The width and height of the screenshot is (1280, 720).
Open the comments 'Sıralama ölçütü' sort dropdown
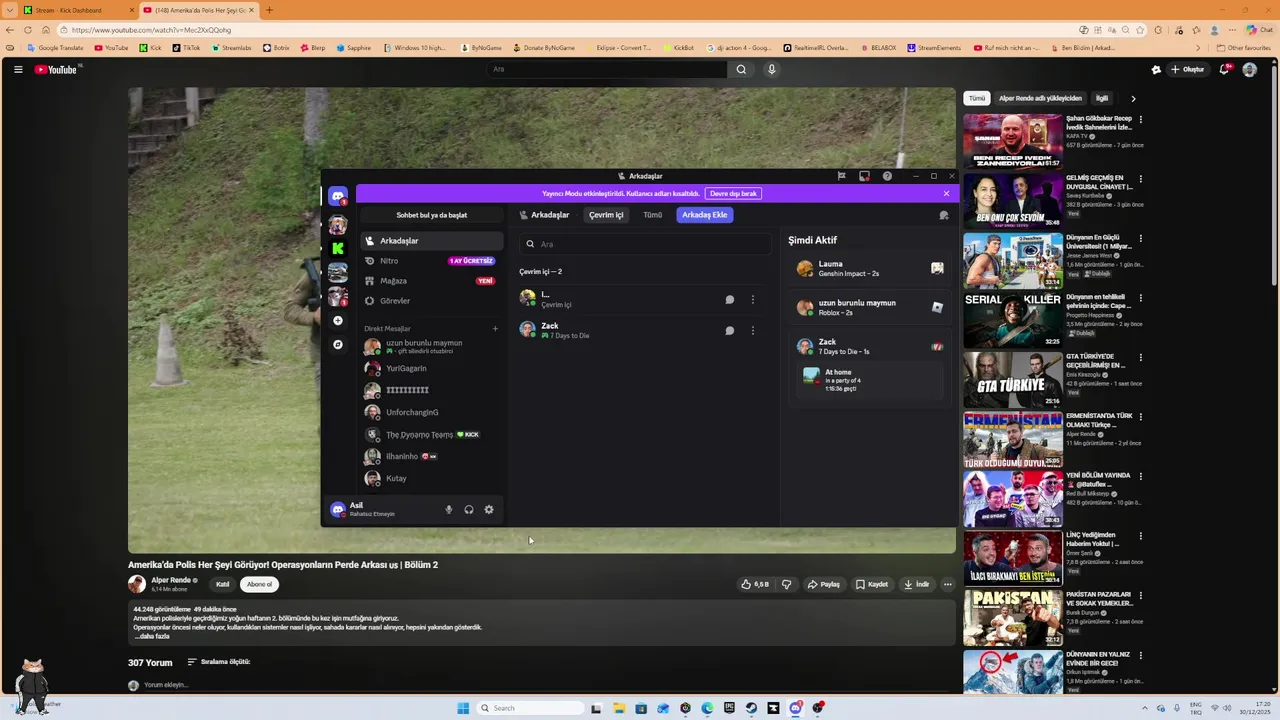(x=218, y=662)
